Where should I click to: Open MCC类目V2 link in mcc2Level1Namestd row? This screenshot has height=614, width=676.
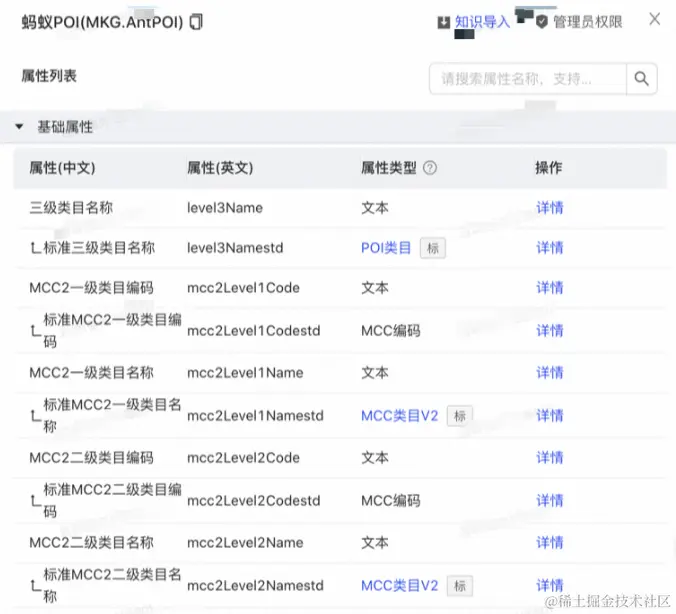point(400,416)
